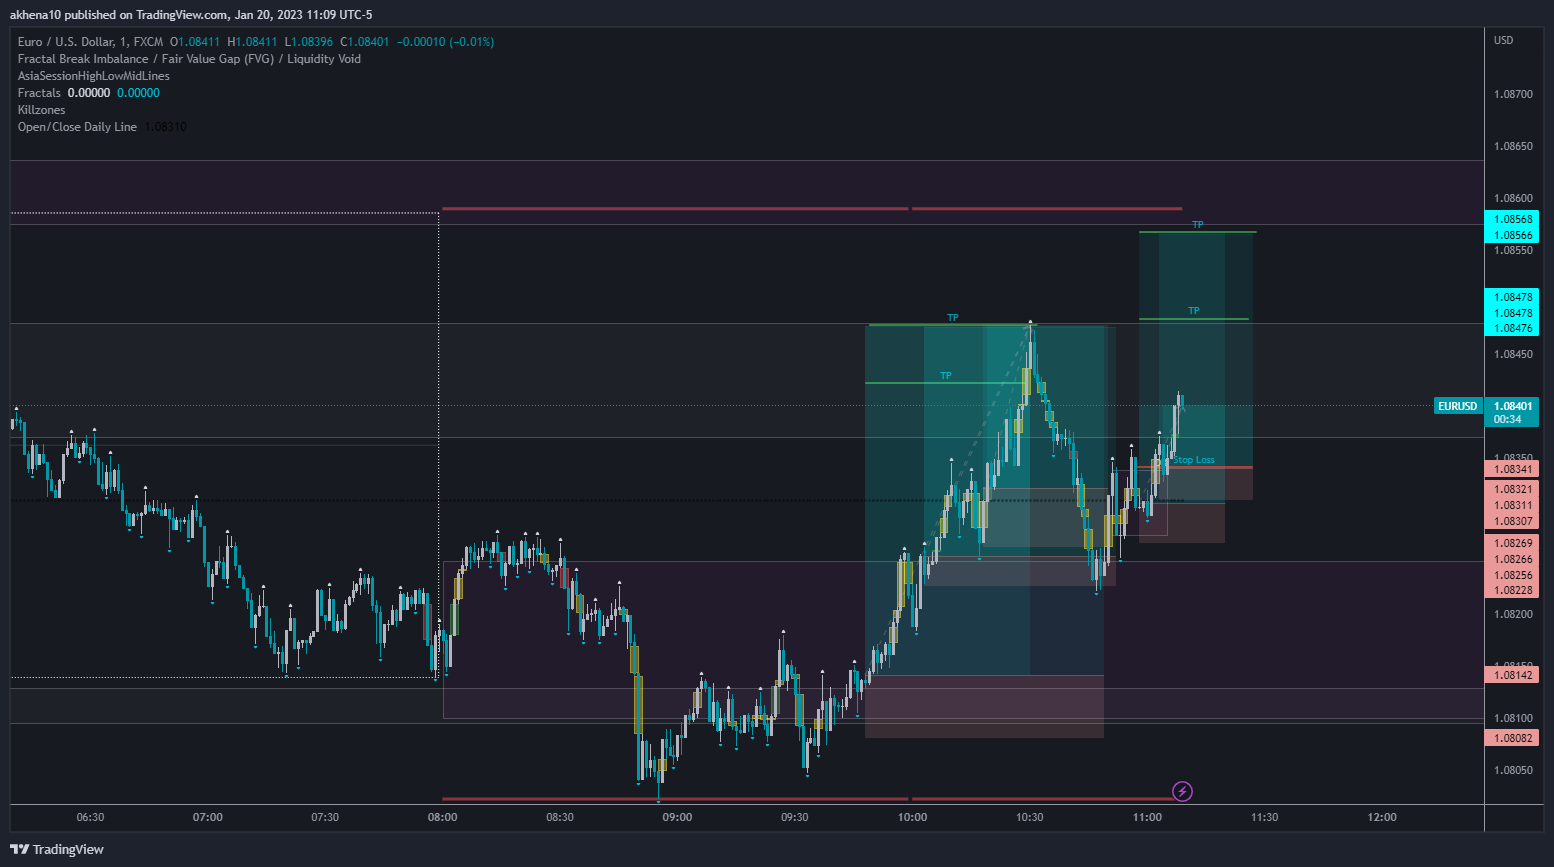Click the cyan price label 1.08476
The height and width of the screenshot is (867, 1554).
point(1512,328)
